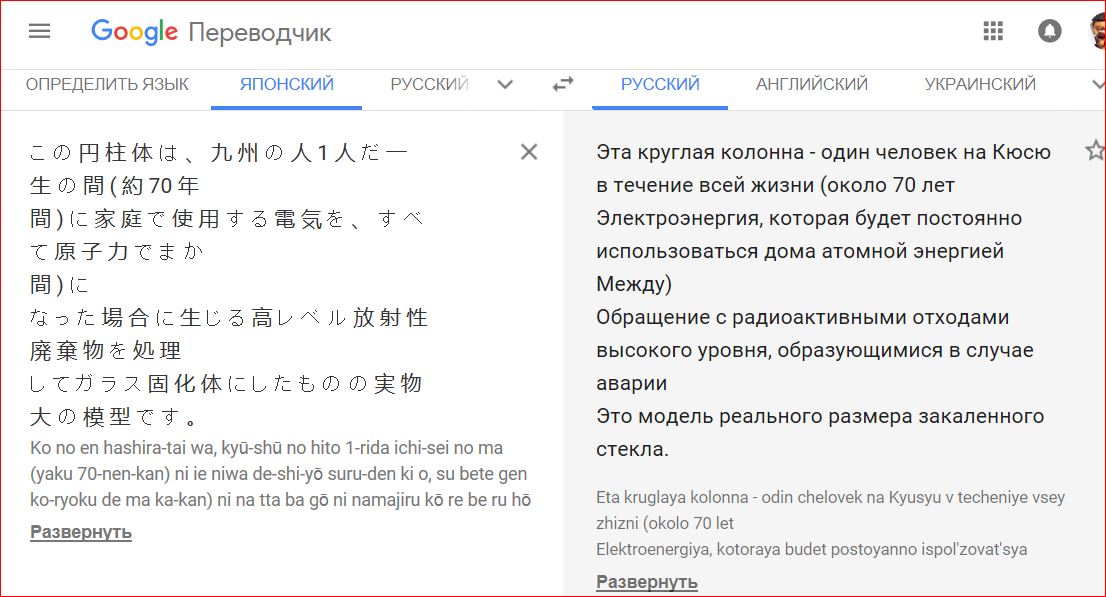Star the Russian translation
The width and height of the screenshot is (1106, 597).
point(1094,152)
